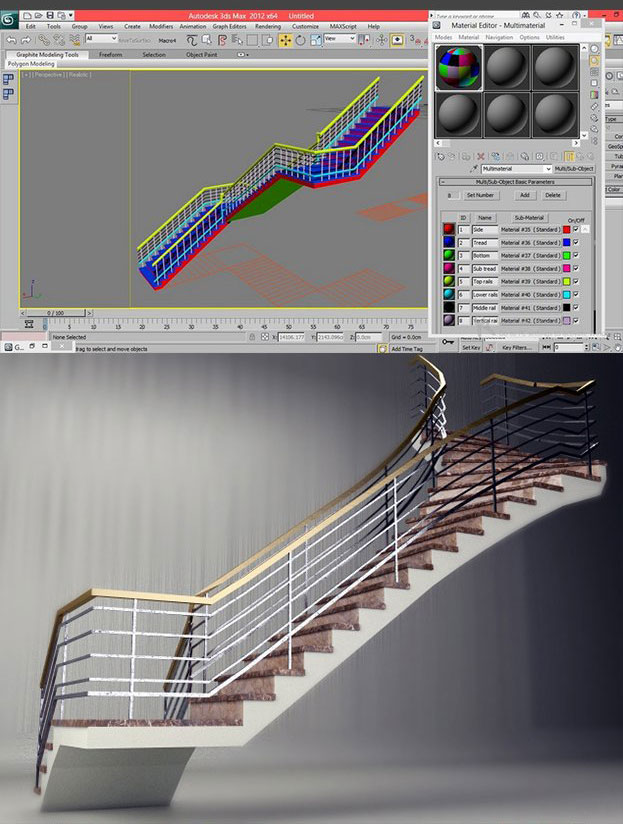Click the cyan Lower rails color swatch
This screenshot has height=824, width=623.
point(566,295)
